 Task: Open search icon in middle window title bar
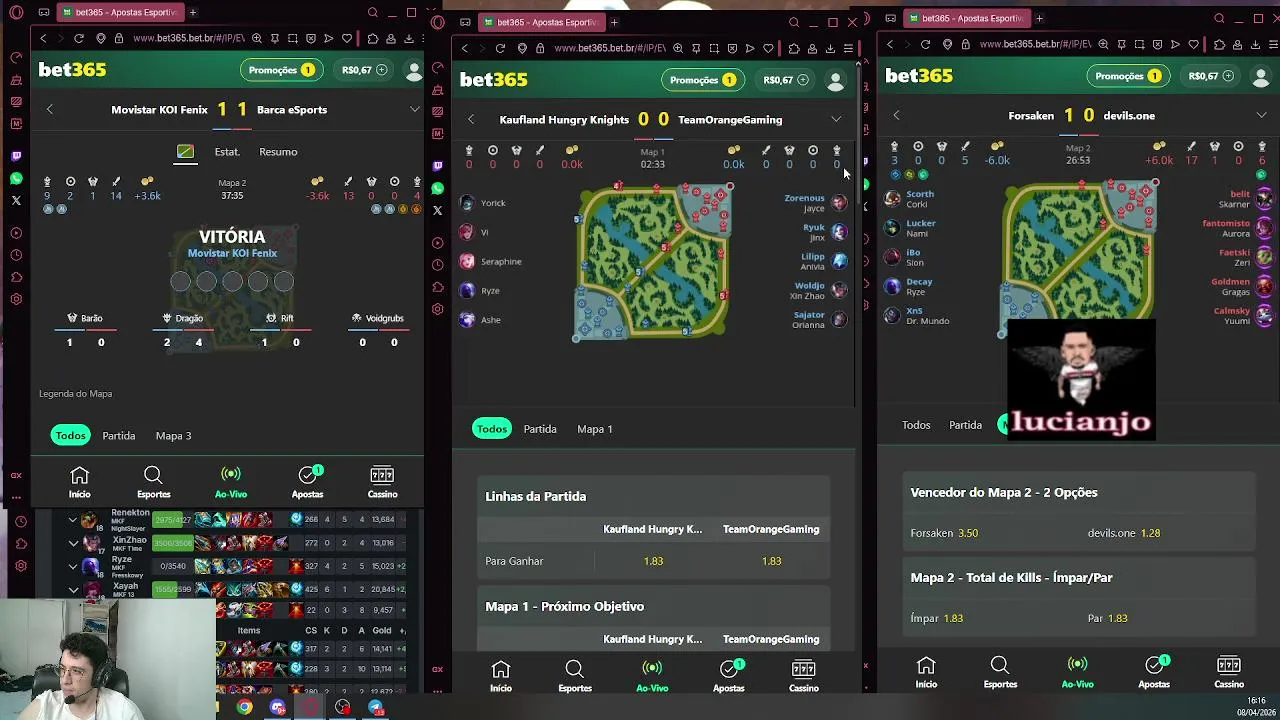794,22
